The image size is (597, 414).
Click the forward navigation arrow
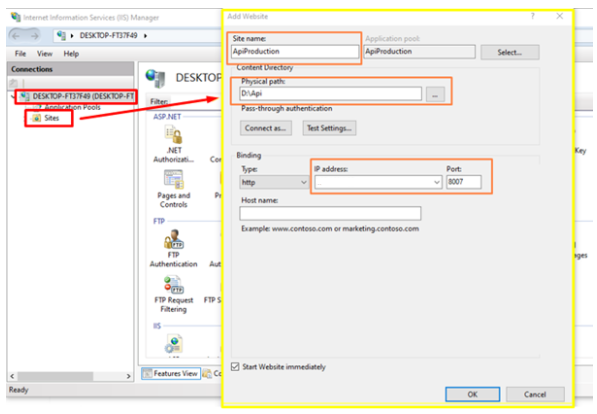34,36
